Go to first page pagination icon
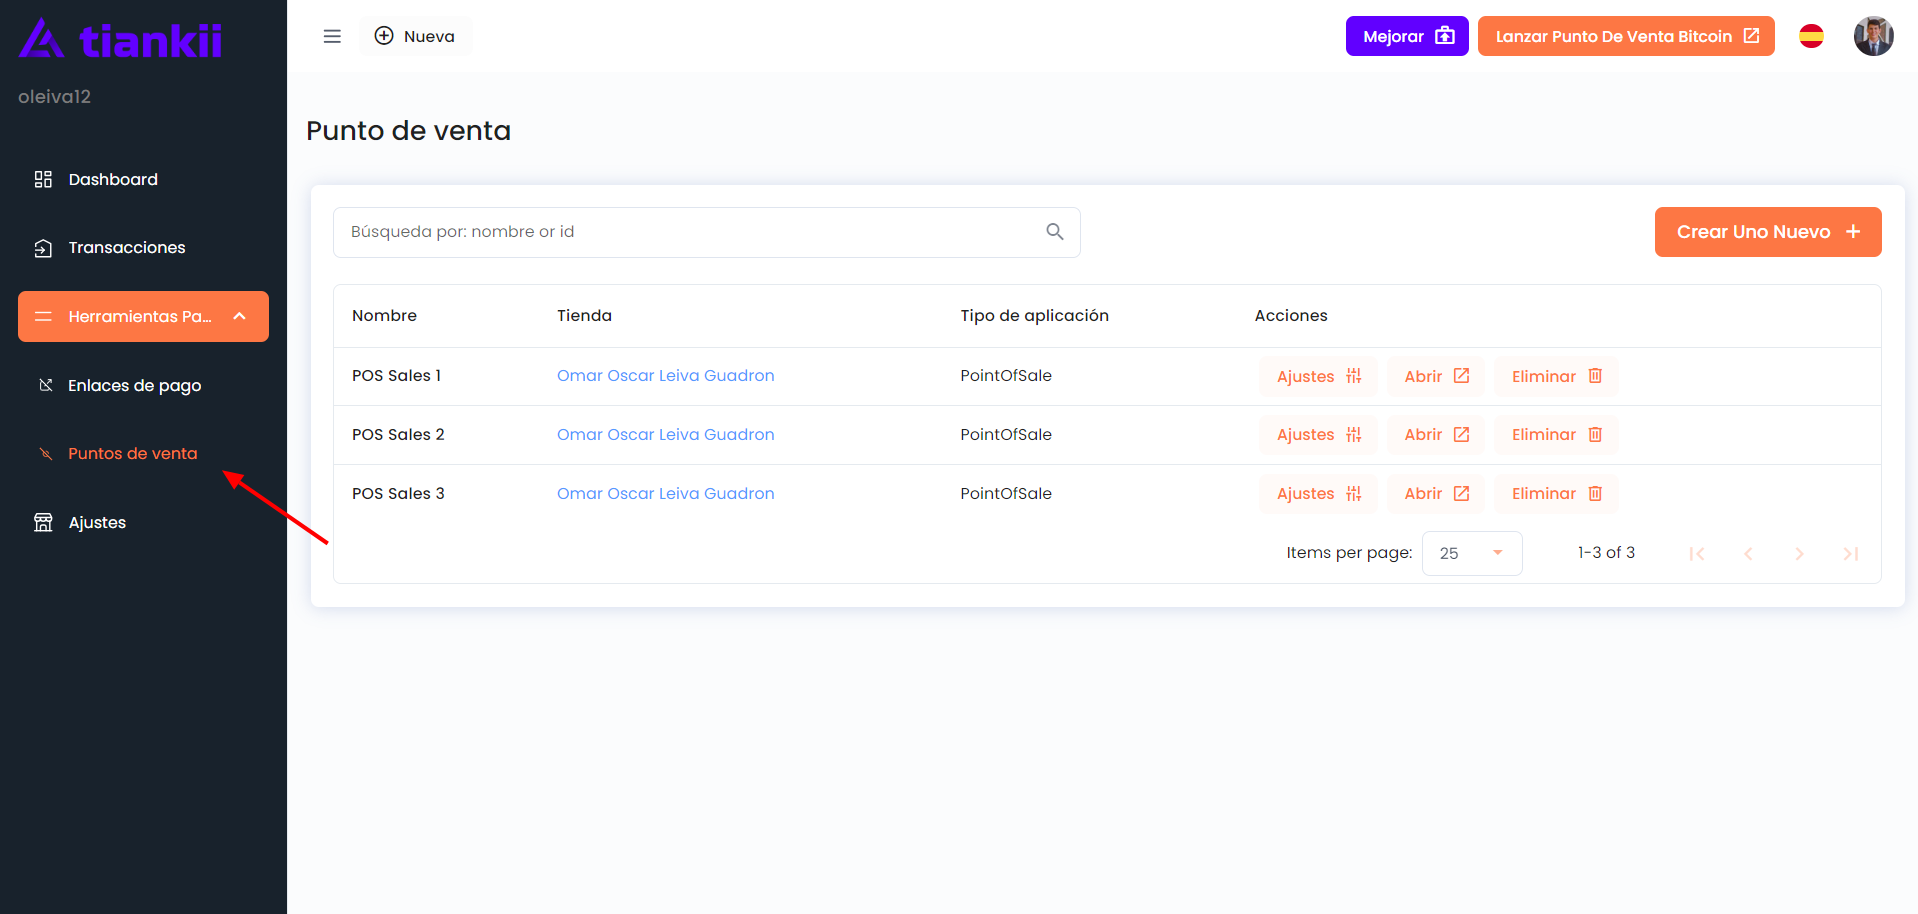The height and width of the screenshot is (914, 1918). (1696, 553)
